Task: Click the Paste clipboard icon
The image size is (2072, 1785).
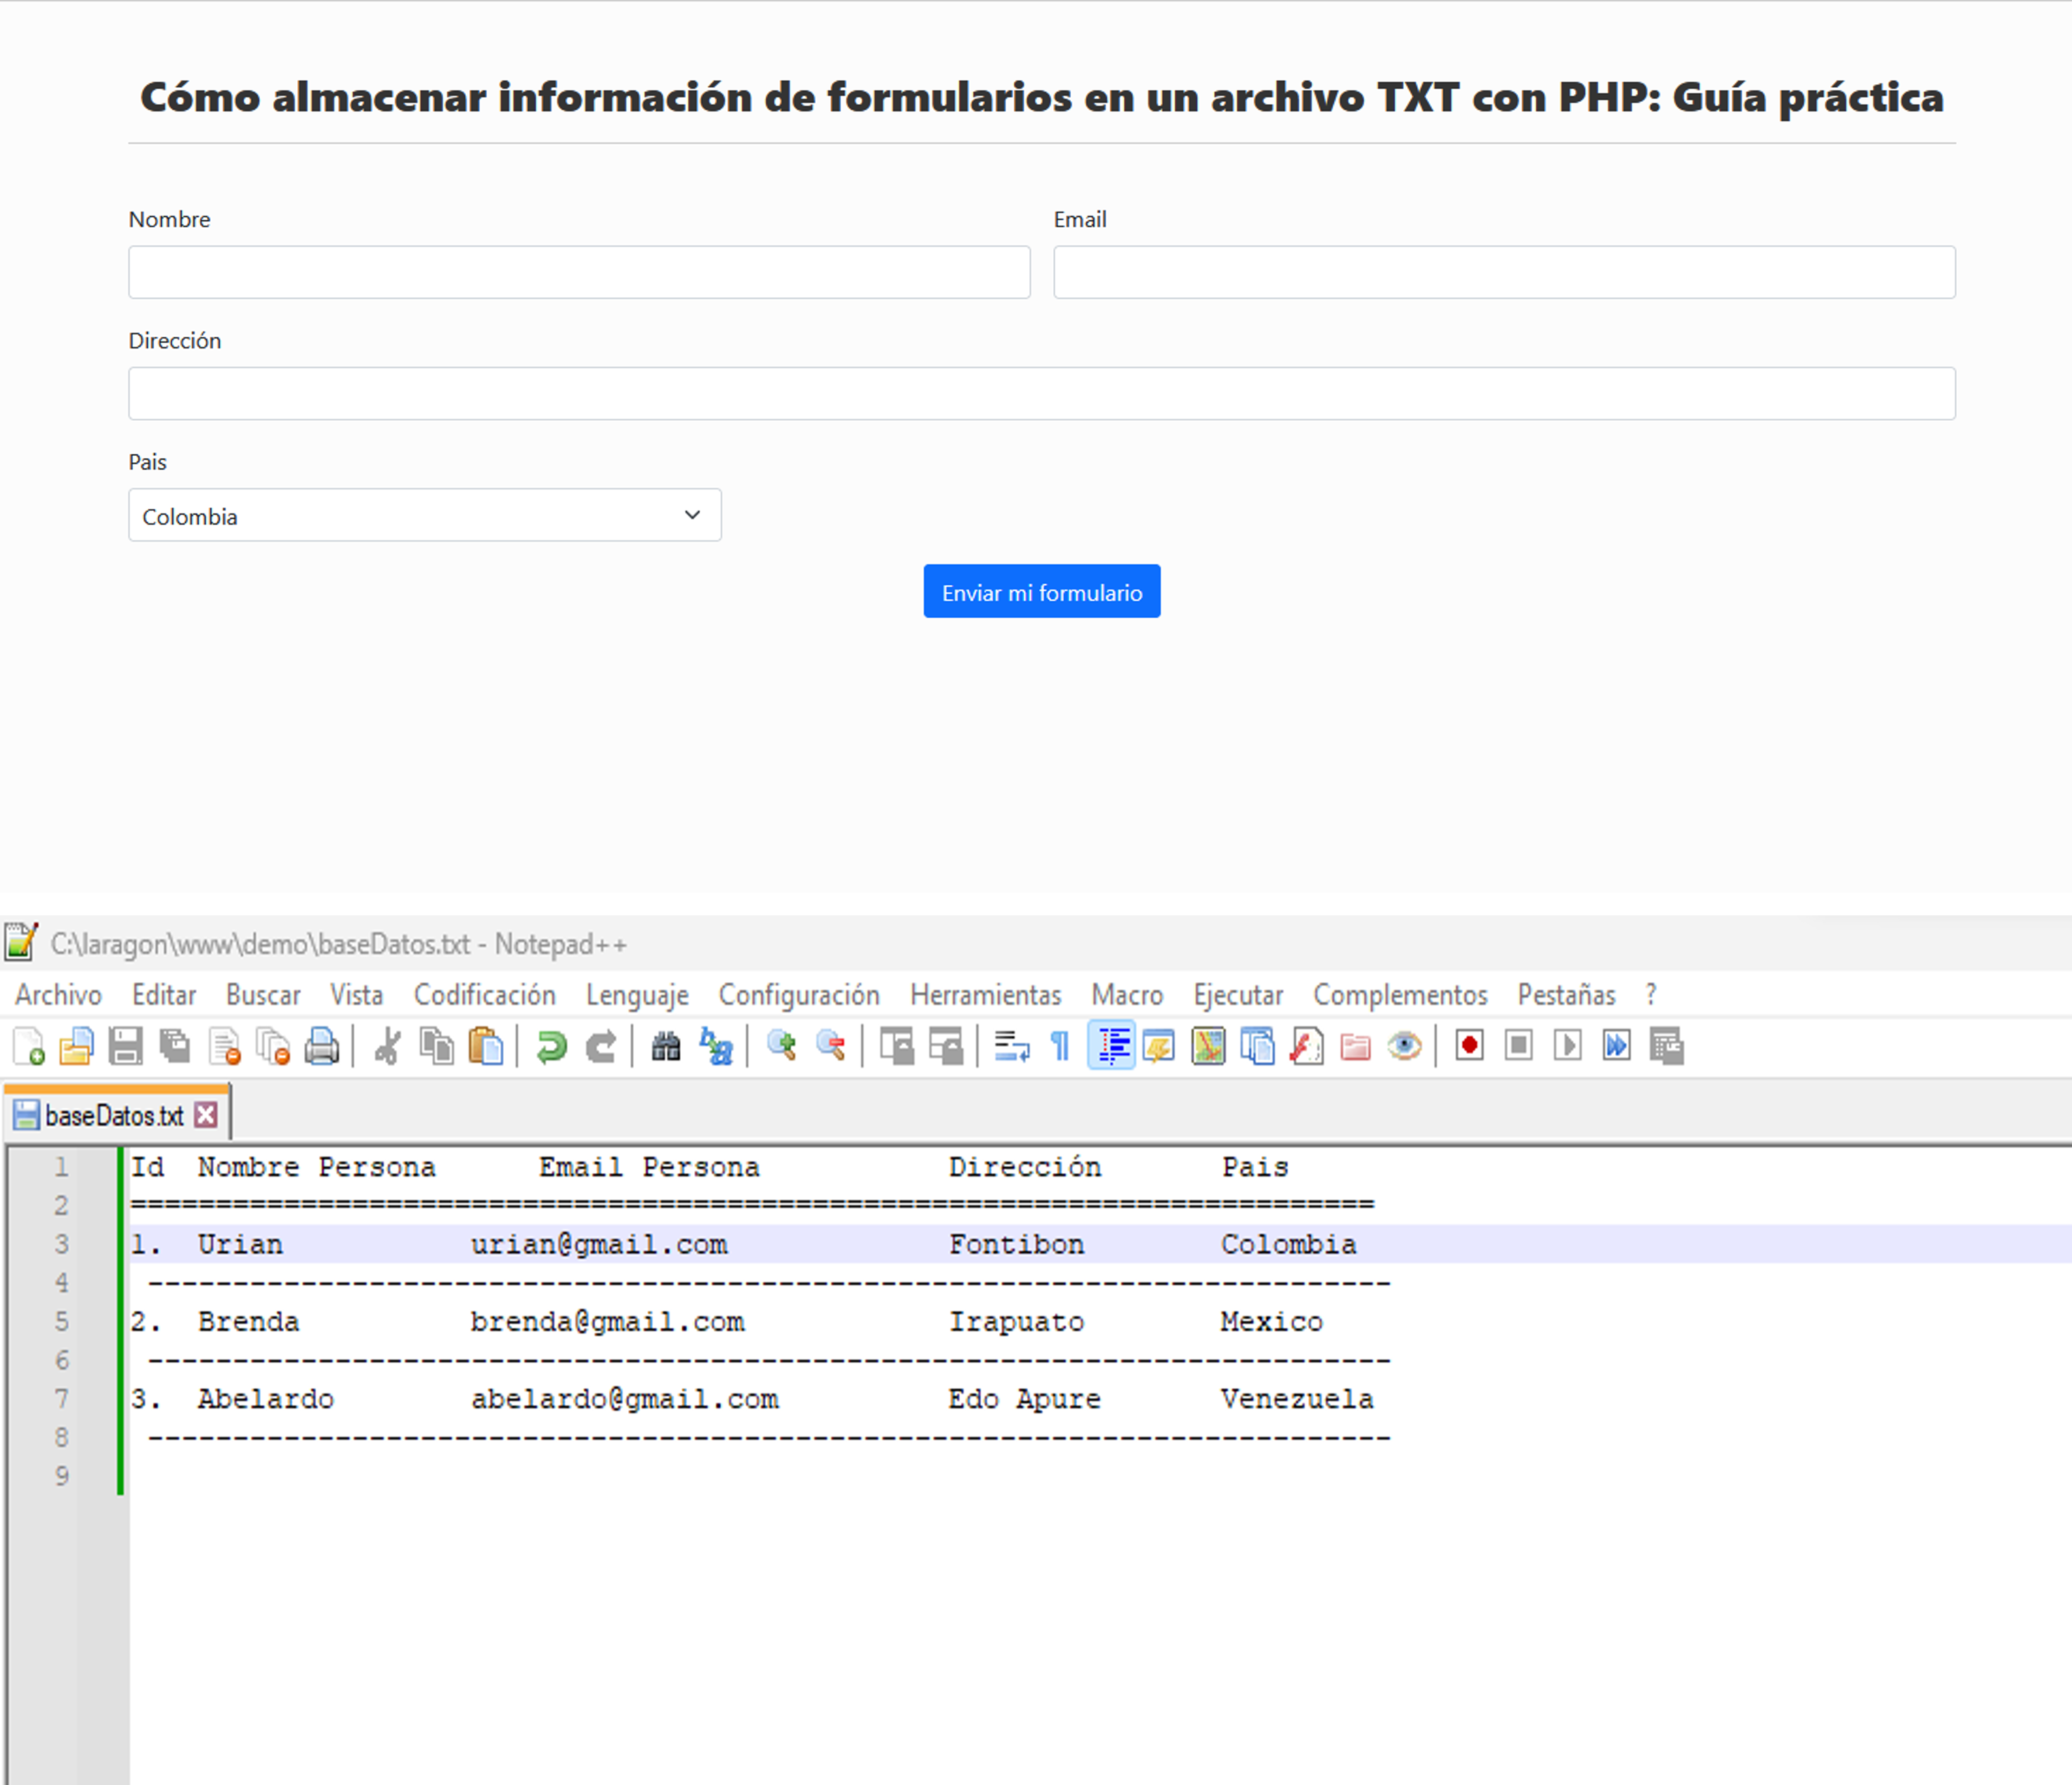Action: pyautogui.click(x=486, y=1046)
